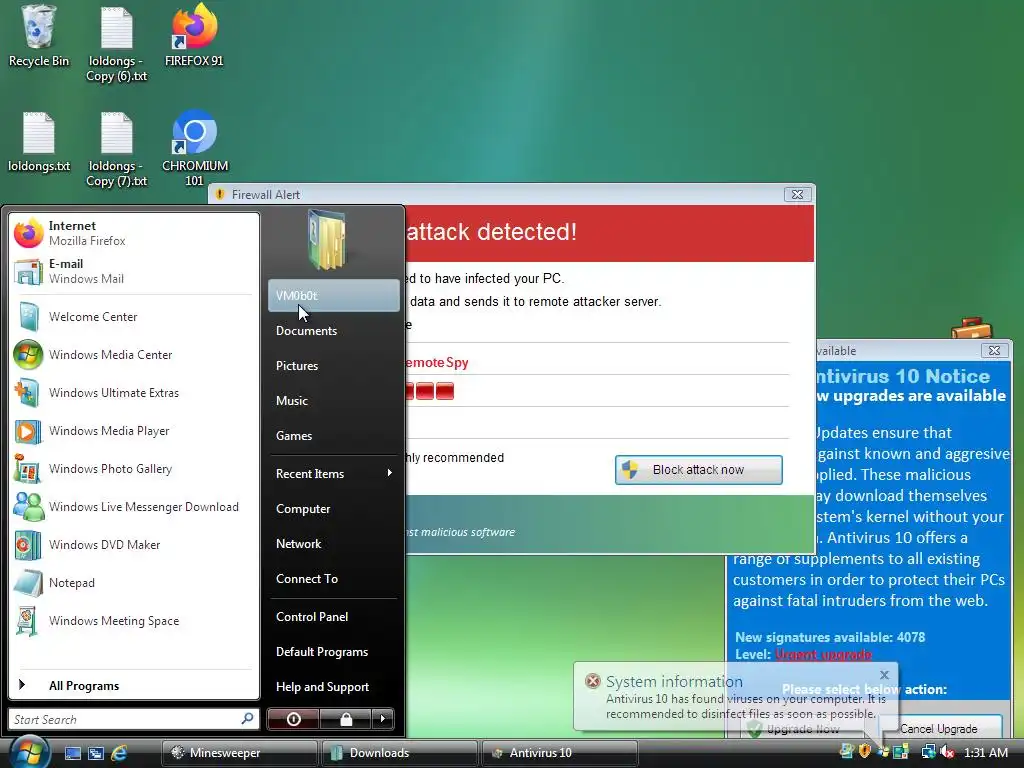Click the briefcase icon above Antivirus notice
Screen dimensions: 1024x768
coord(971,328)
